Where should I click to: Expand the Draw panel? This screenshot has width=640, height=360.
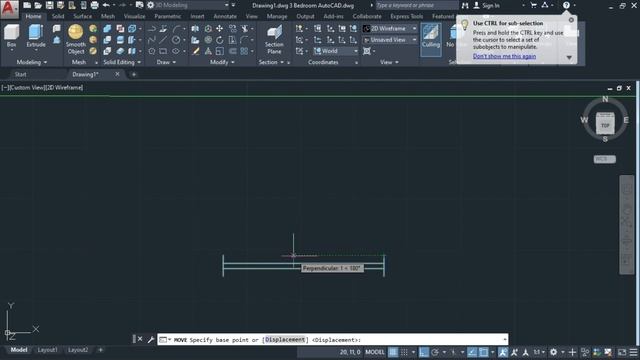(167, 62)
